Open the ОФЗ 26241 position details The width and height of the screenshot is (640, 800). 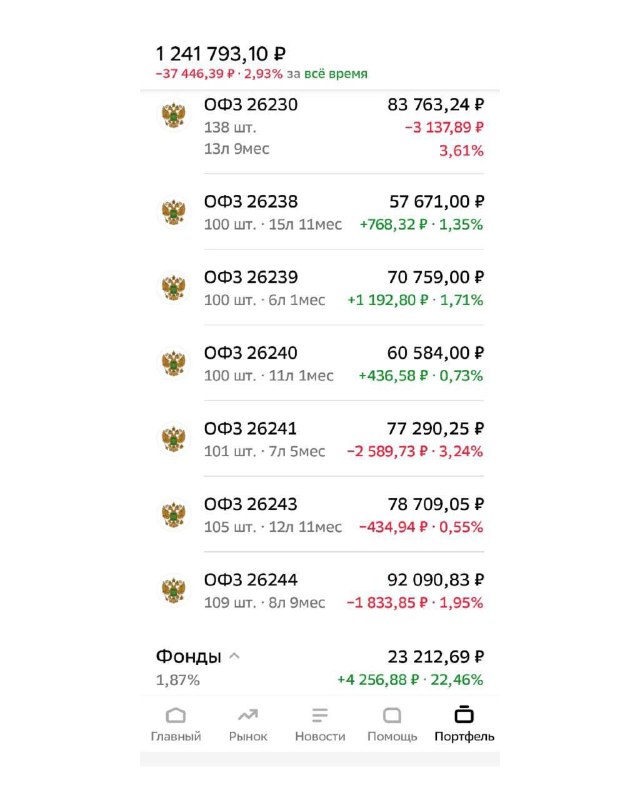click(x=320, y=439)
